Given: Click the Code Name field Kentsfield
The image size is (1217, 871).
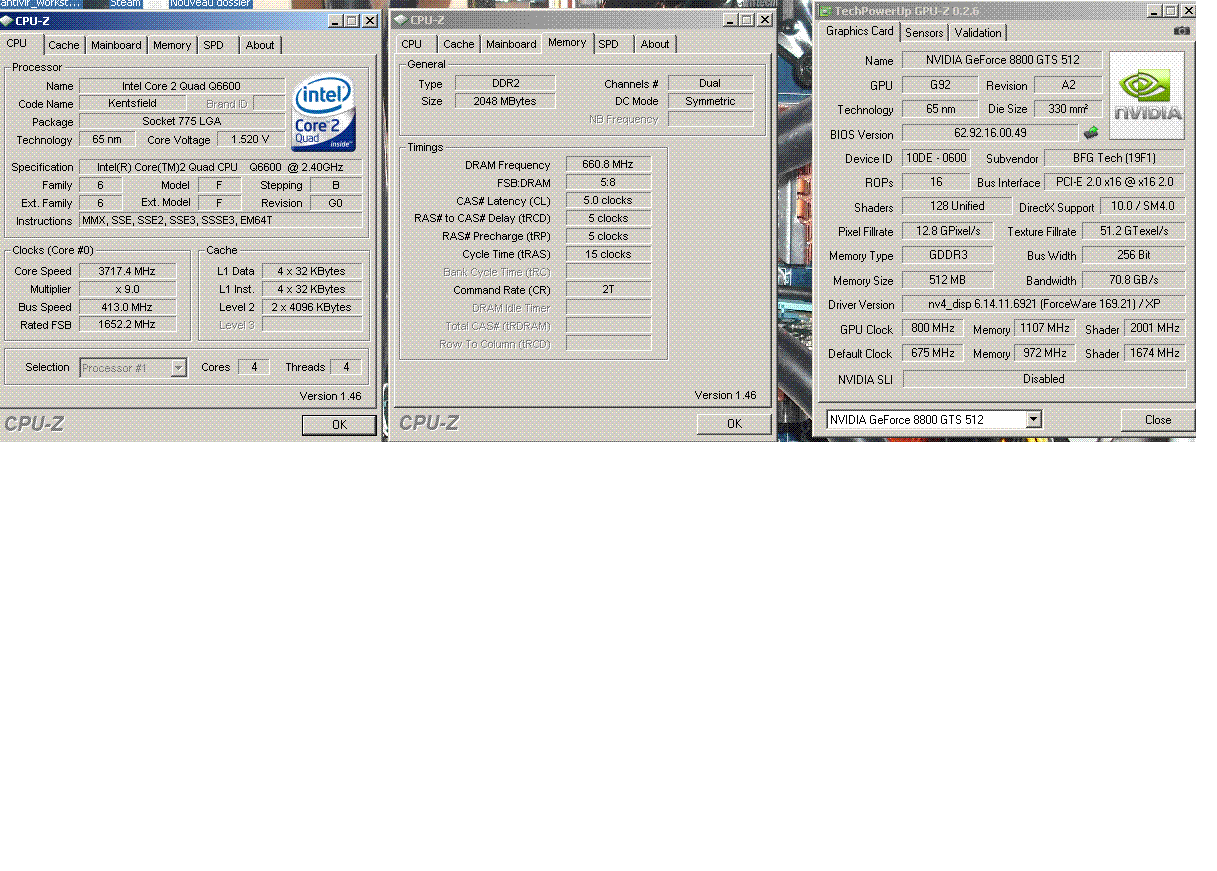Looking at the screenshot, I should (x=132, y=104).
